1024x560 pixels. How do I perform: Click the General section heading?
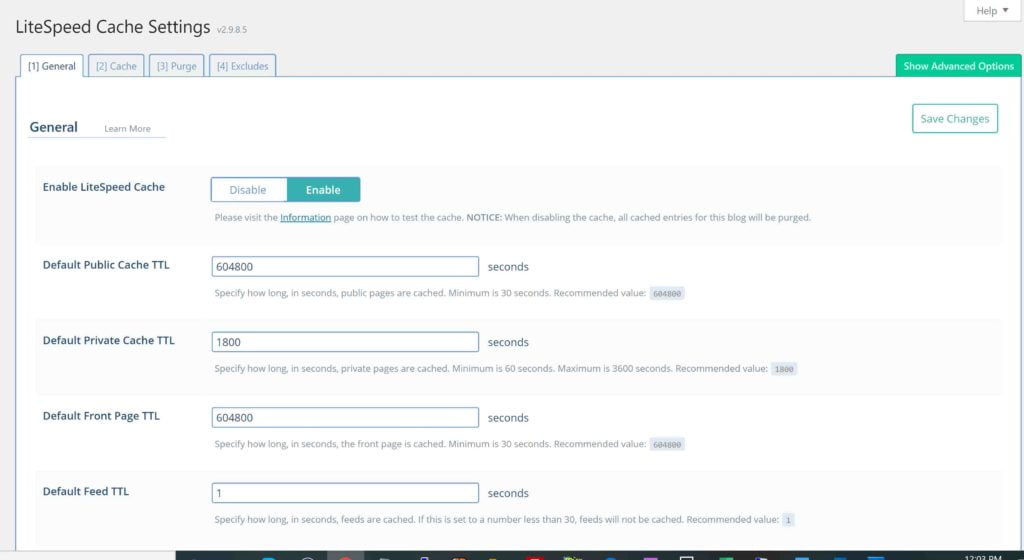[54, 127]
